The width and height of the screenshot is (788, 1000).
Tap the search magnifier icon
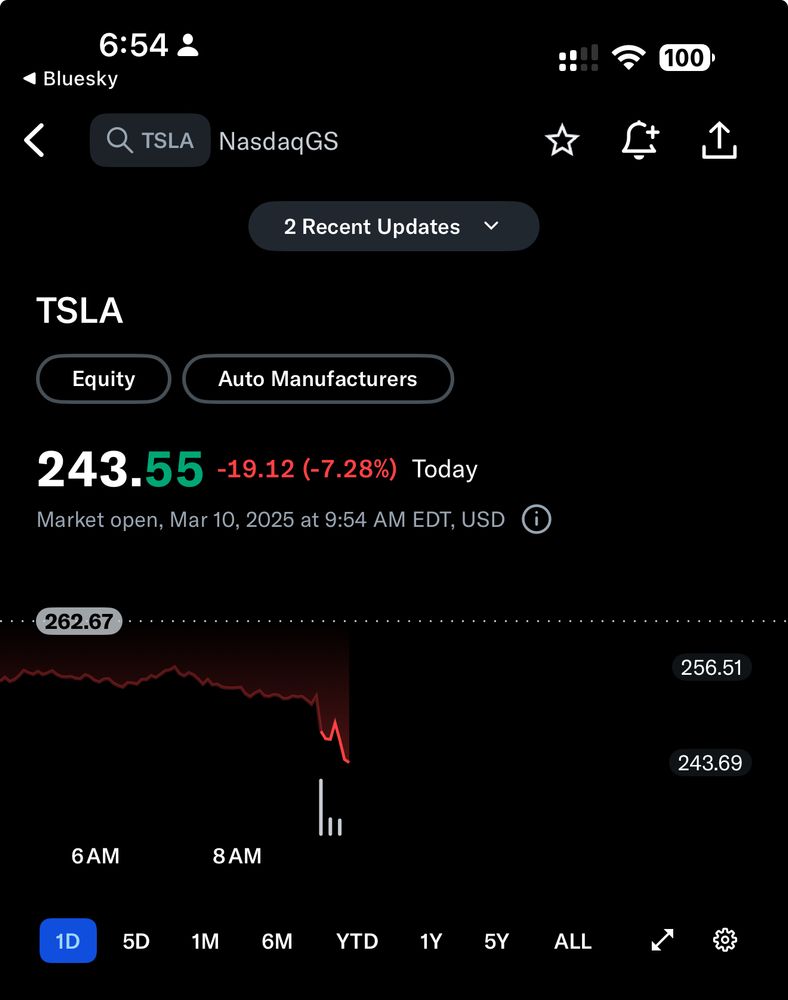click(x=120, y=140)
